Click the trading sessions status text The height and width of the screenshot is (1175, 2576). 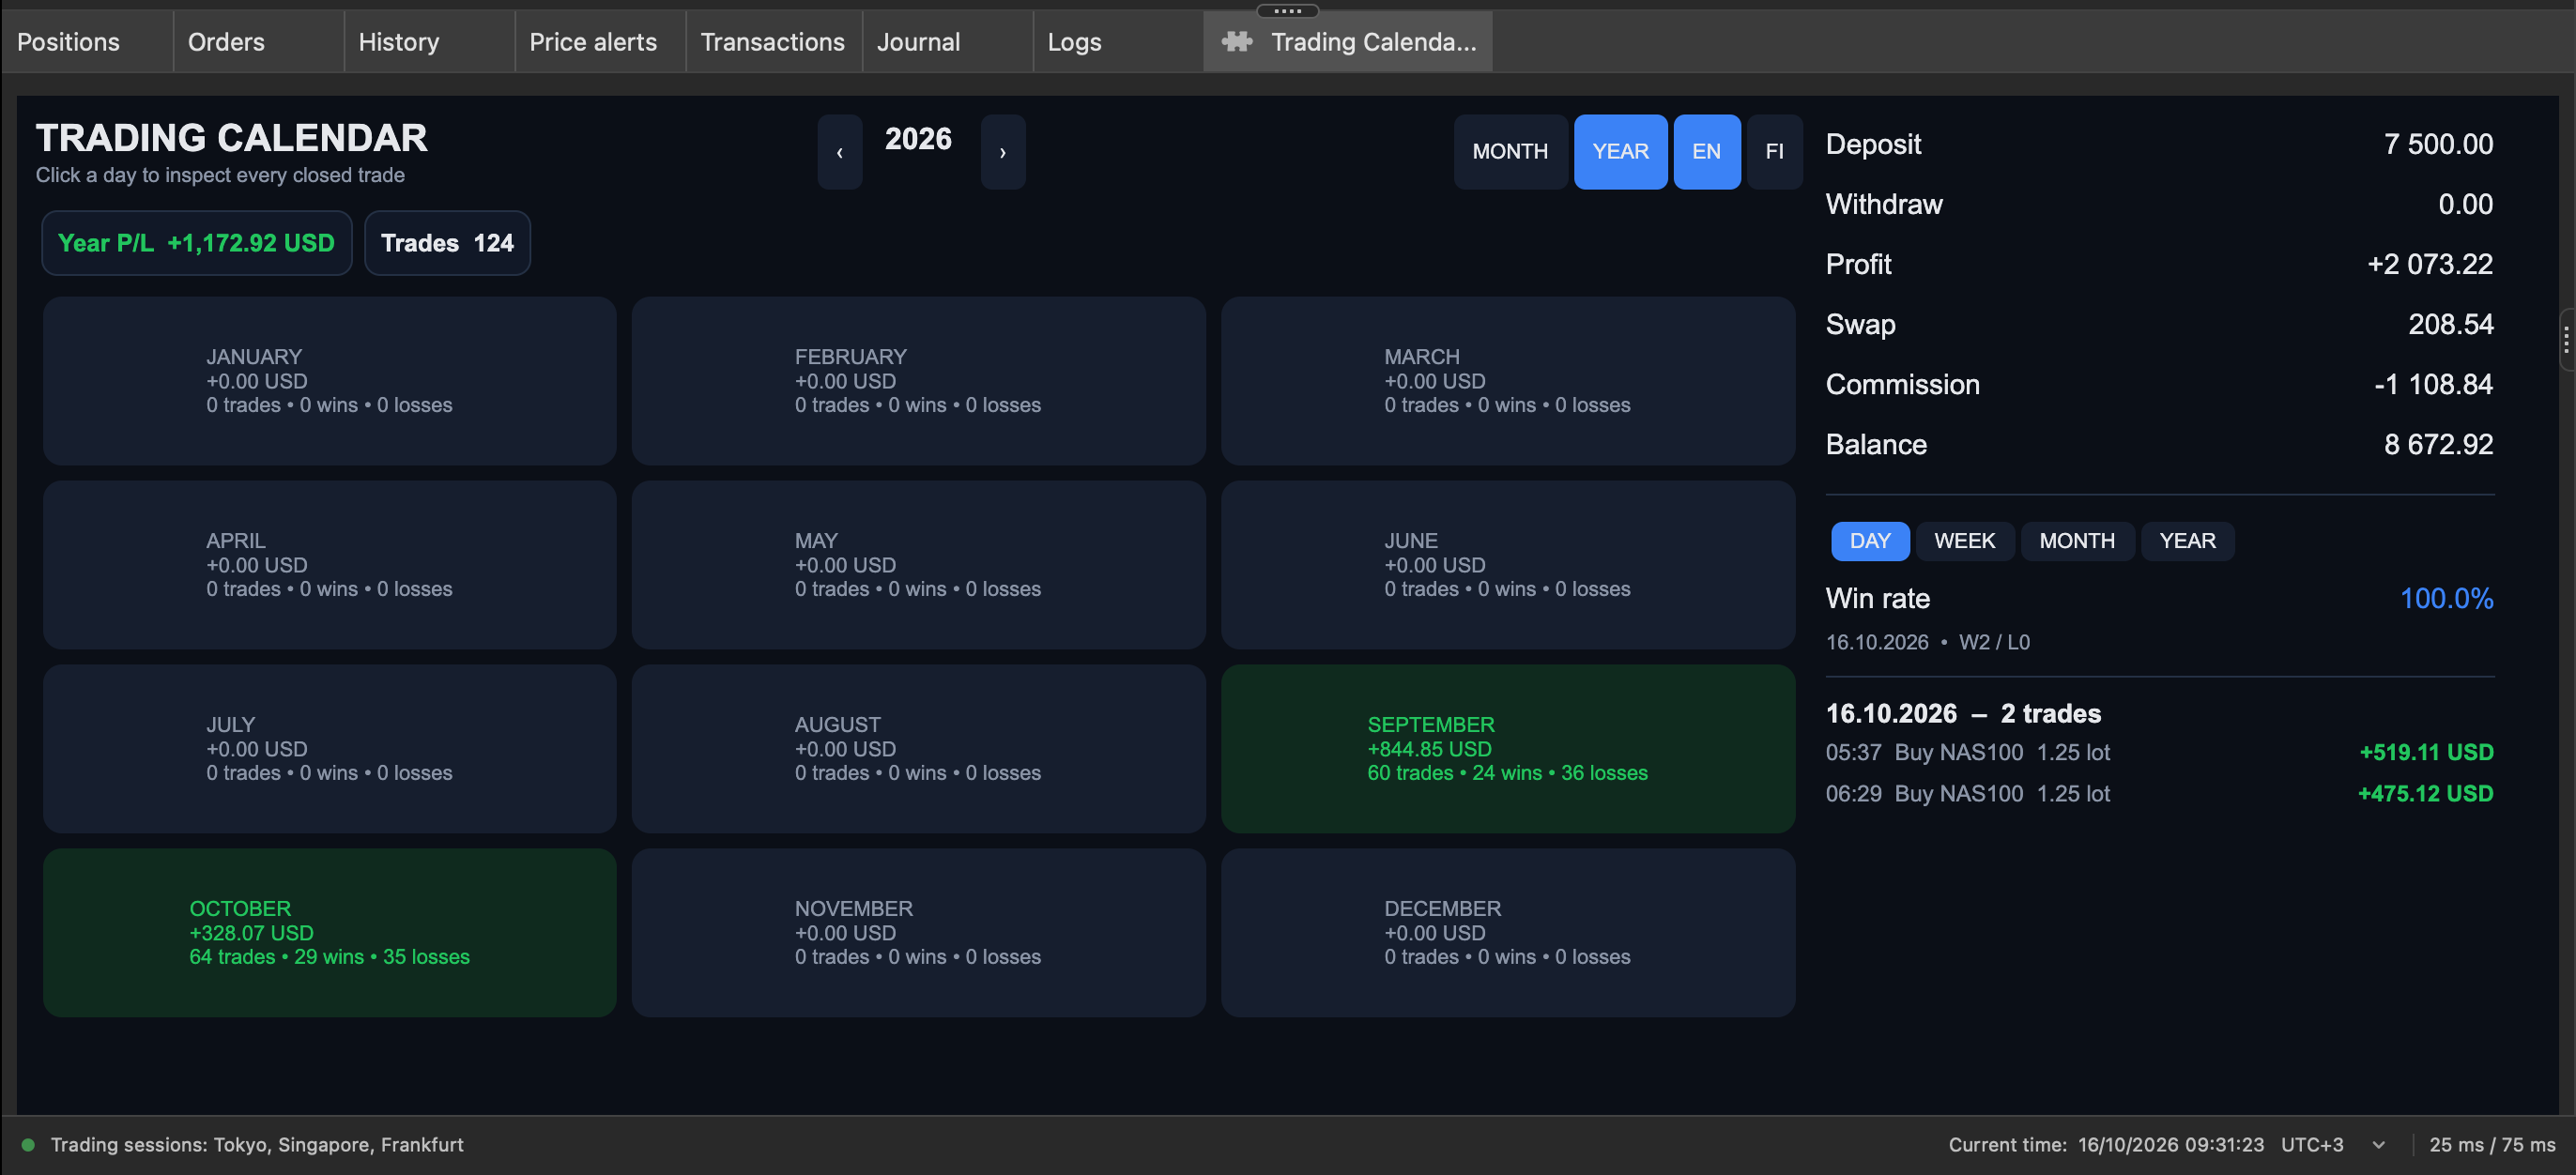point(257,1145)
